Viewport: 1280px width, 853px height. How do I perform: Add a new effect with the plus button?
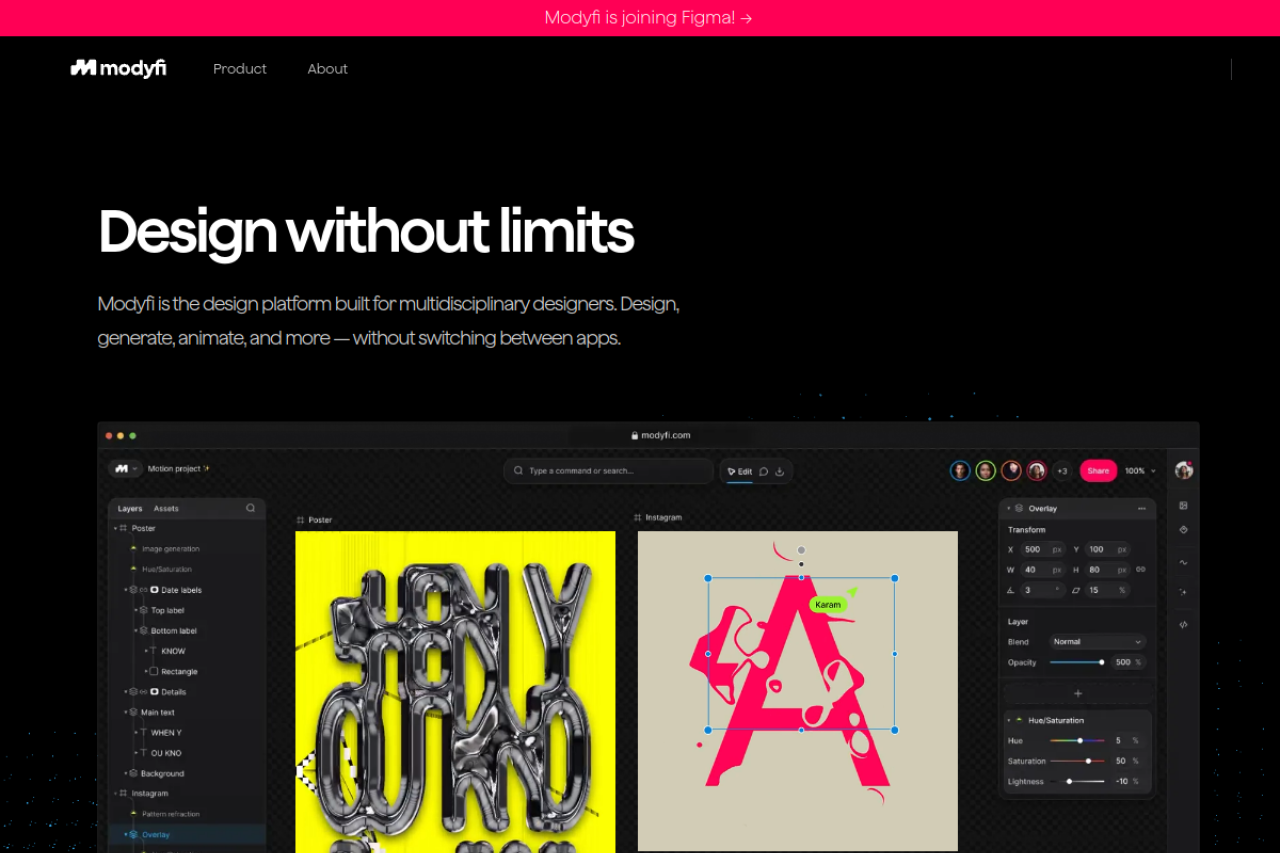coord(1078,693)
